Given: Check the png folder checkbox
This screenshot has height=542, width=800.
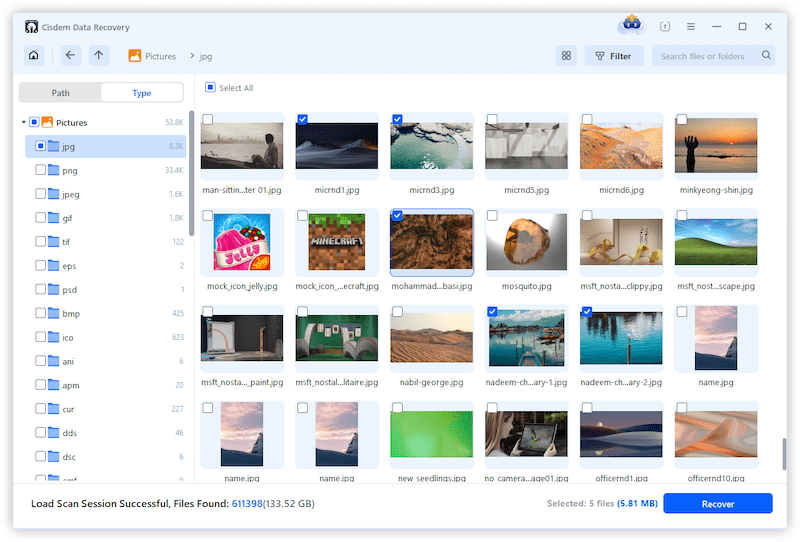Looking at the screenshot, I should [40, 169].
